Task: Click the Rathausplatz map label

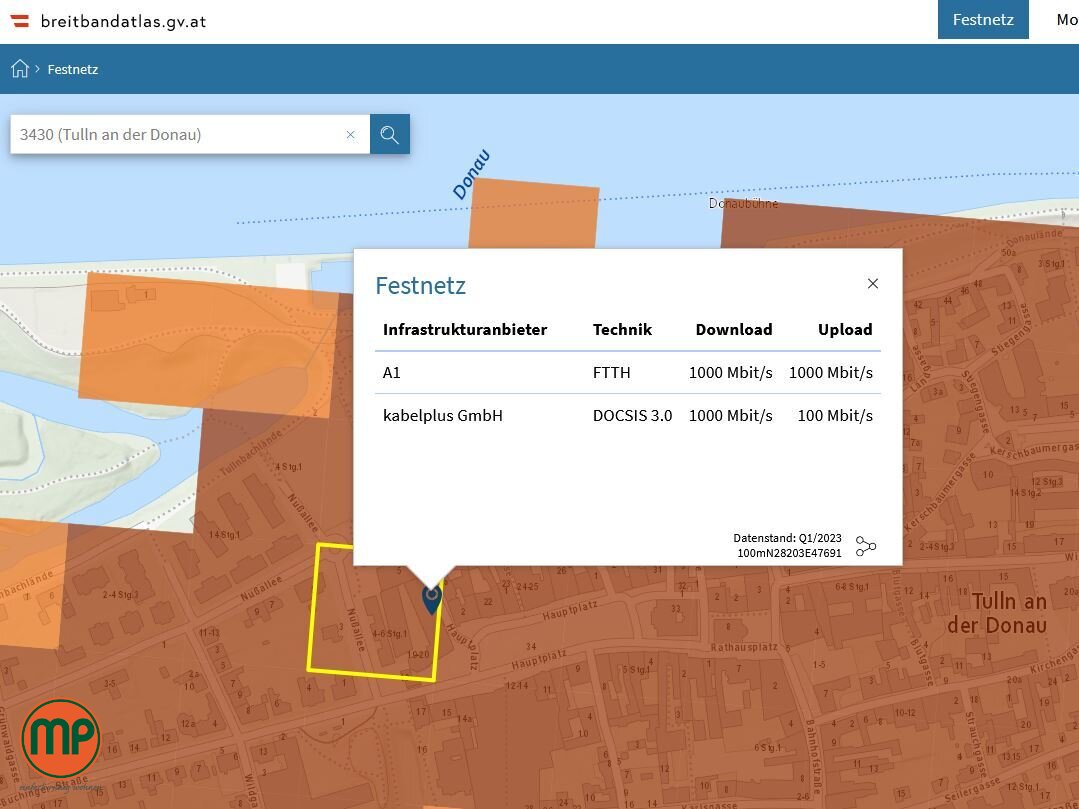Action: click(744, 647)
